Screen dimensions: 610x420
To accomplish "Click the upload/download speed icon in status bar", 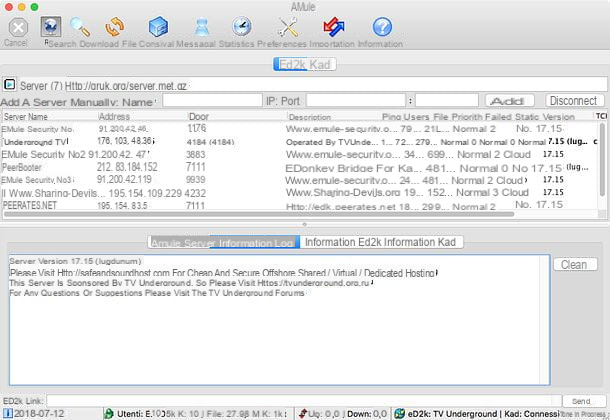I will (303, 414).
